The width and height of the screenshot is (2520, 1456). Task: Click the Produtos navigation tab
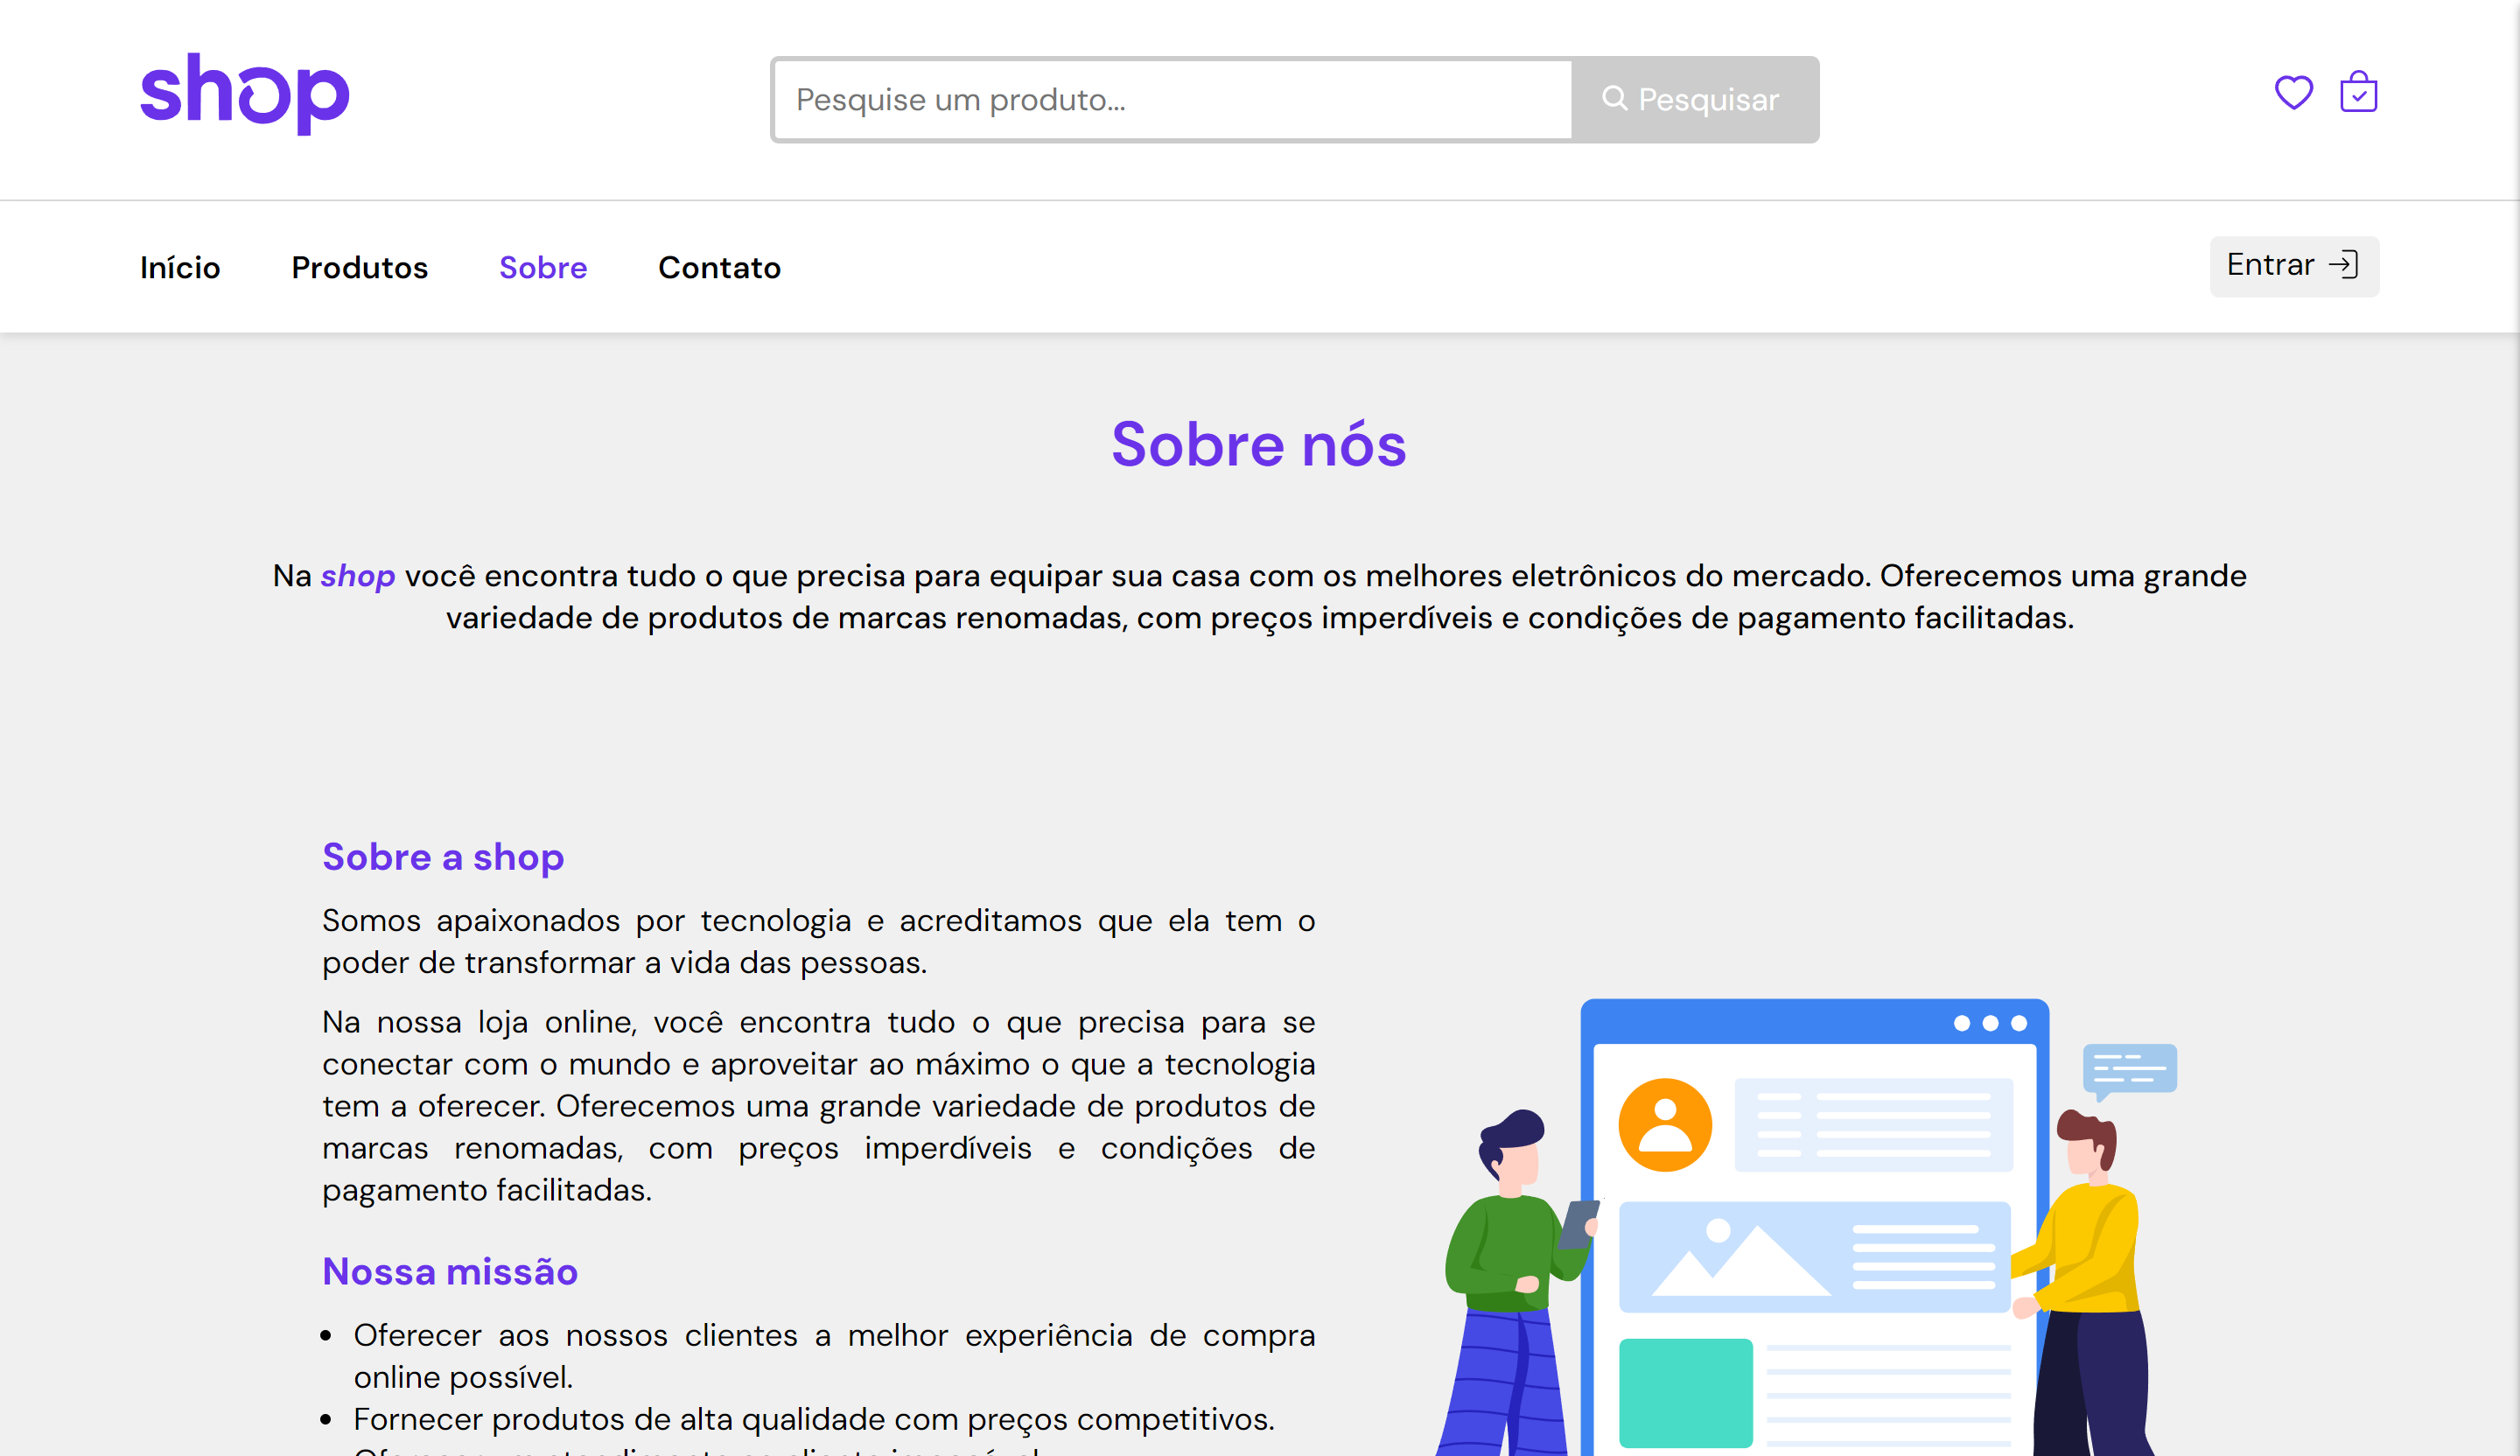point(359,267)
